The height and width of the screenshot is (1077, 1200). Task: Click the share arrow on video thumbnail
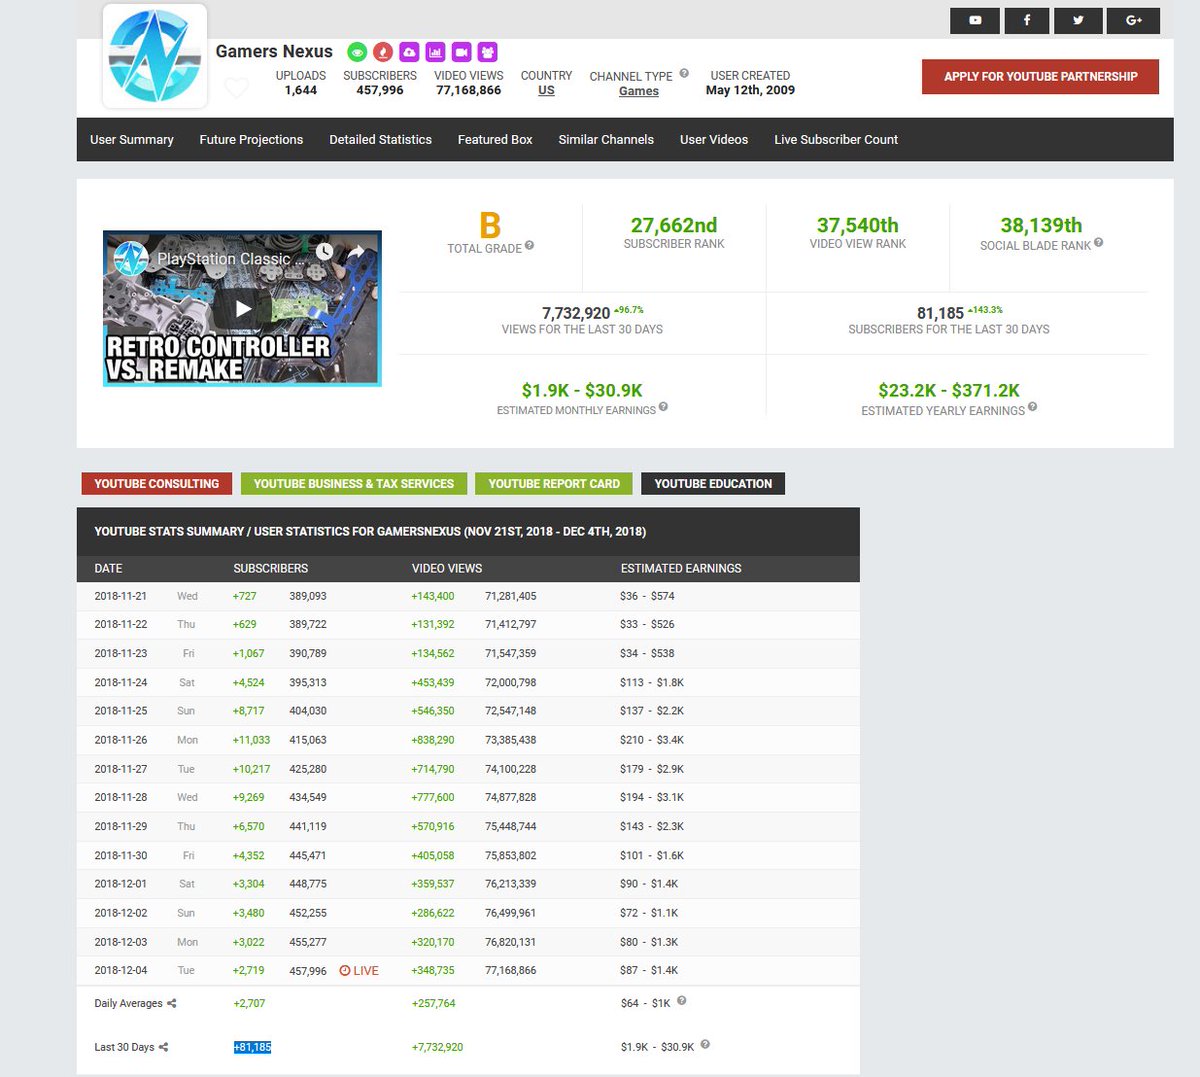pos(356,252)
